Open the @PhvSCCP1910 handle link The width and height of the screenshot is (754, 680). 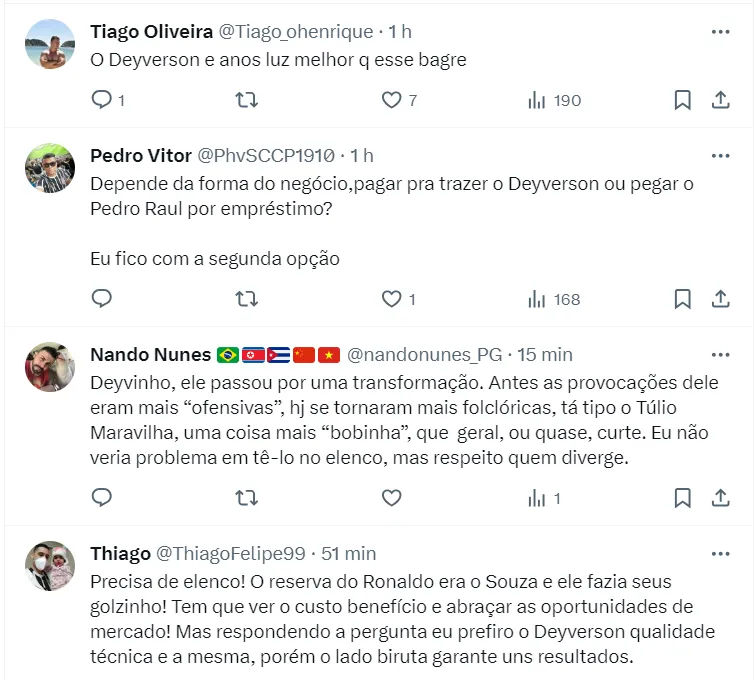(x=267, y=156)
